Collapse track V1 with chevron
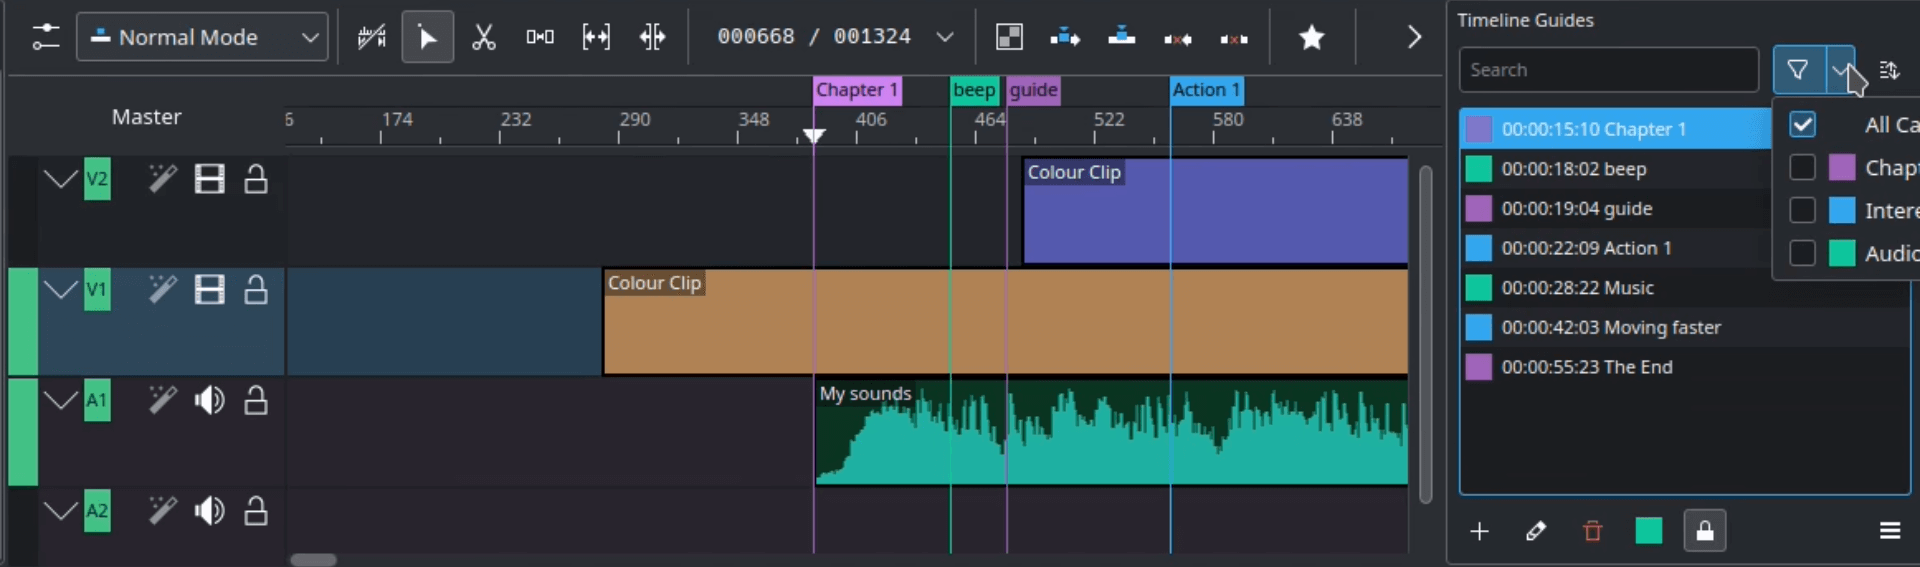Screen dimensions: 1920x567 coord(60,290)
